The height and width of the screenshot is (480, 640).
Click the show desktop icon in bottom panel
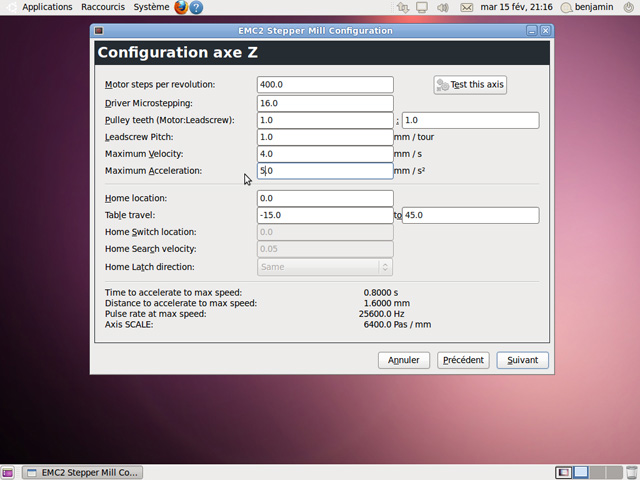[7, 472]
